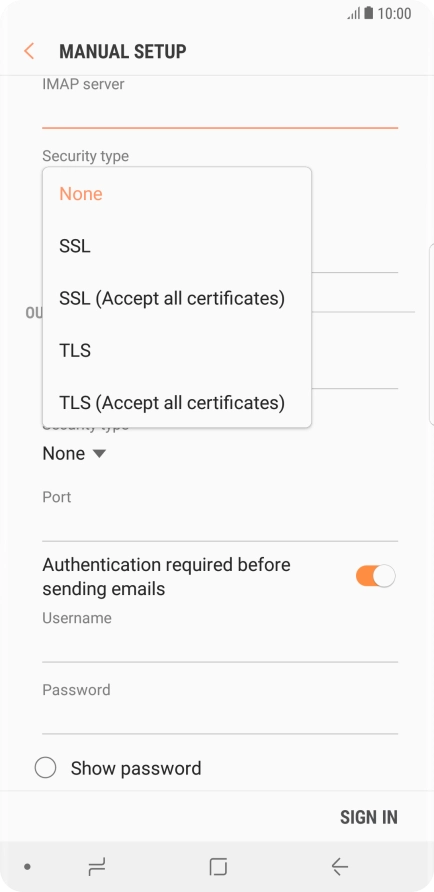434x892 pixels.
Task: Select SSL (Accept all certificates) option
Action: pos(177,298)
